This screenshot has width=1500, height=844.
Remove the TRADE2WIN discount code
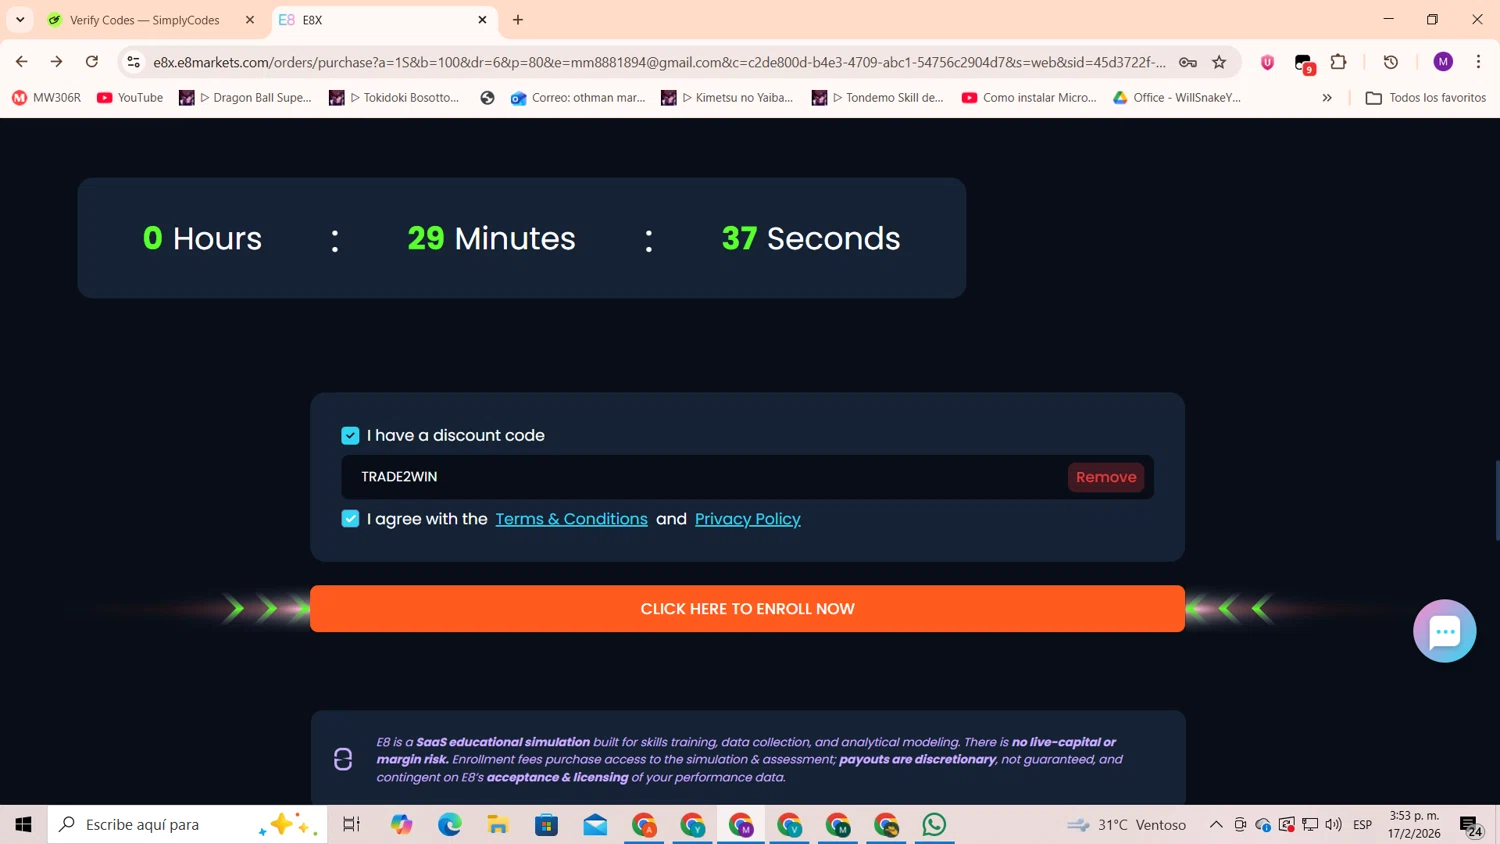click(x=1106, y=477)
